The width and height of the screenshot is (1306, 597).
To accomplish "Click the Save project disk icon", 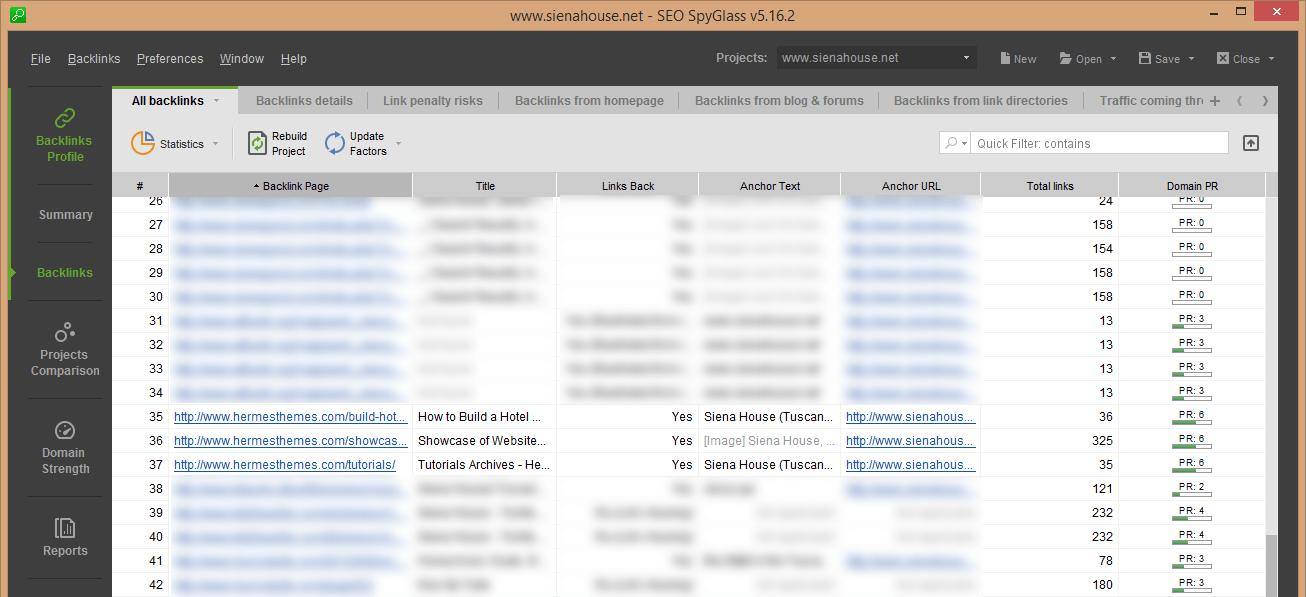I will [x=1145, y=59].
